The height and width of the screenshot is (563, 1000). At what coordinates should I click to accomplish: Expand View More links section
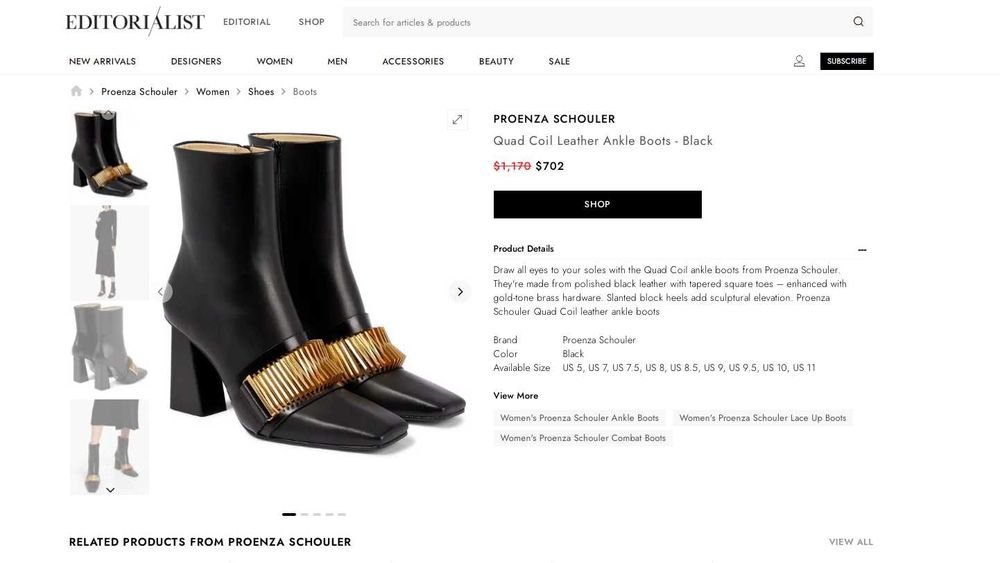tap(516, 396)
